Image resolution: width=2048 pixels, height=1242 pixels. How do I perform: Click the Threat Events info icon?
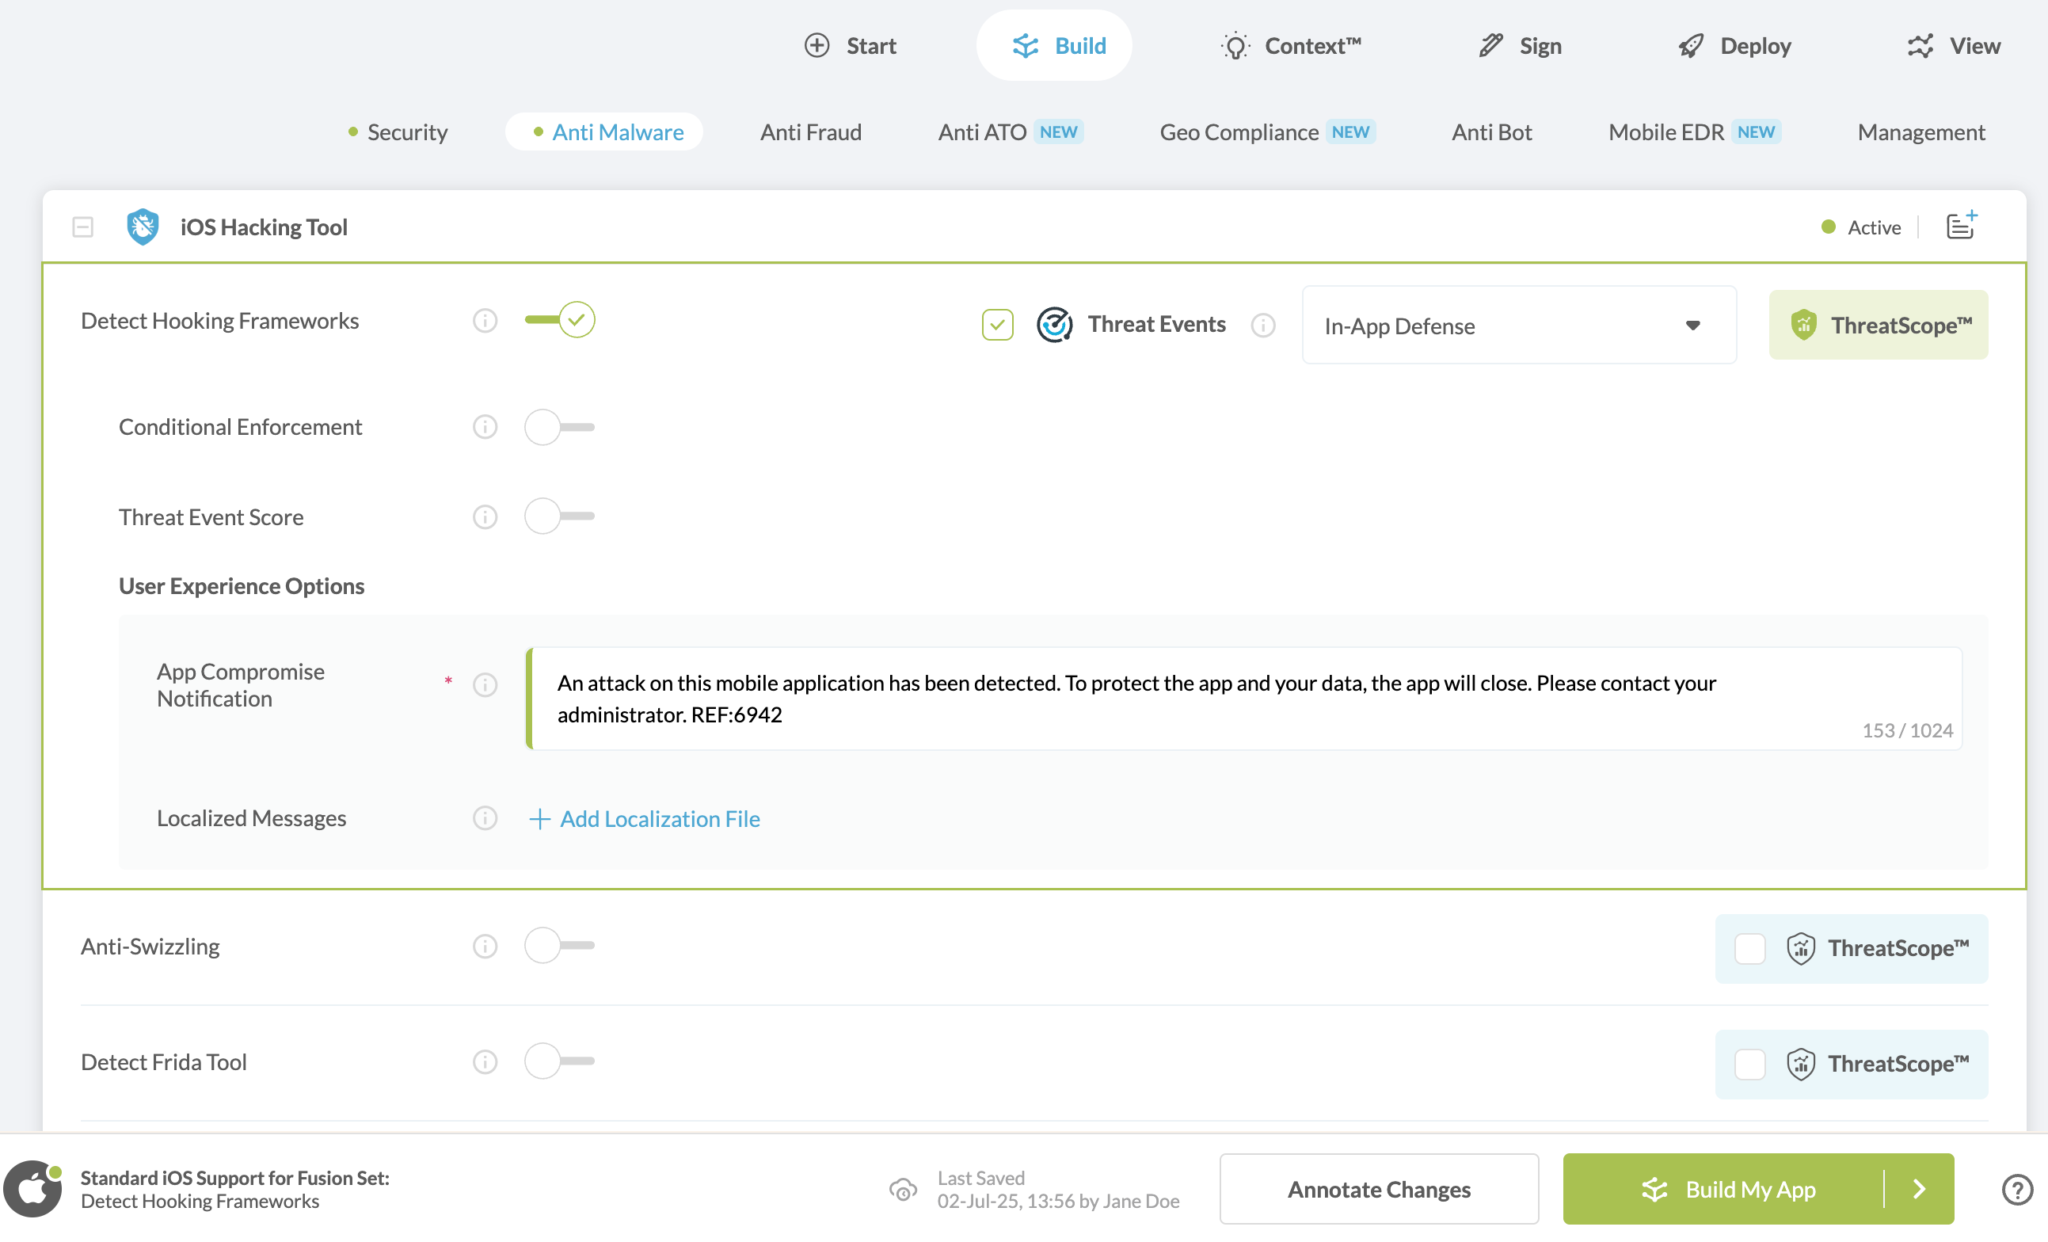(1263, 325)
